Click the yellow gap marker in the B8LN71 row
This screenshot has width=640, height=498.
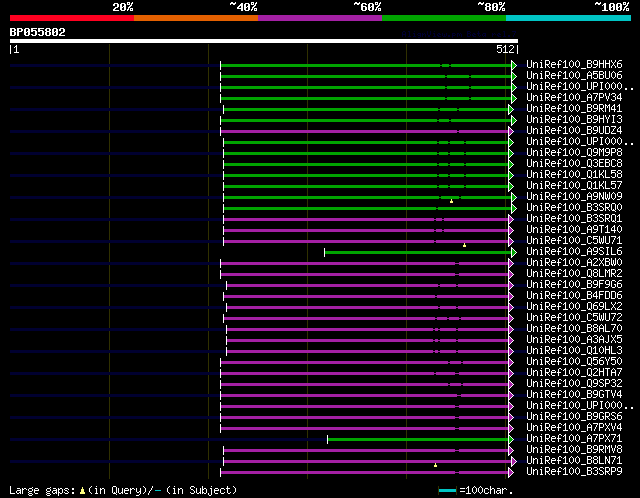435,465
